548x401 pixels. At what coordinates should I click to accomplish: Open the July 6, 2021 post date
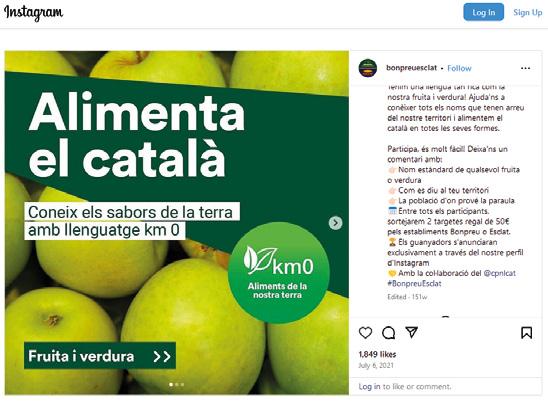[376, 366]
